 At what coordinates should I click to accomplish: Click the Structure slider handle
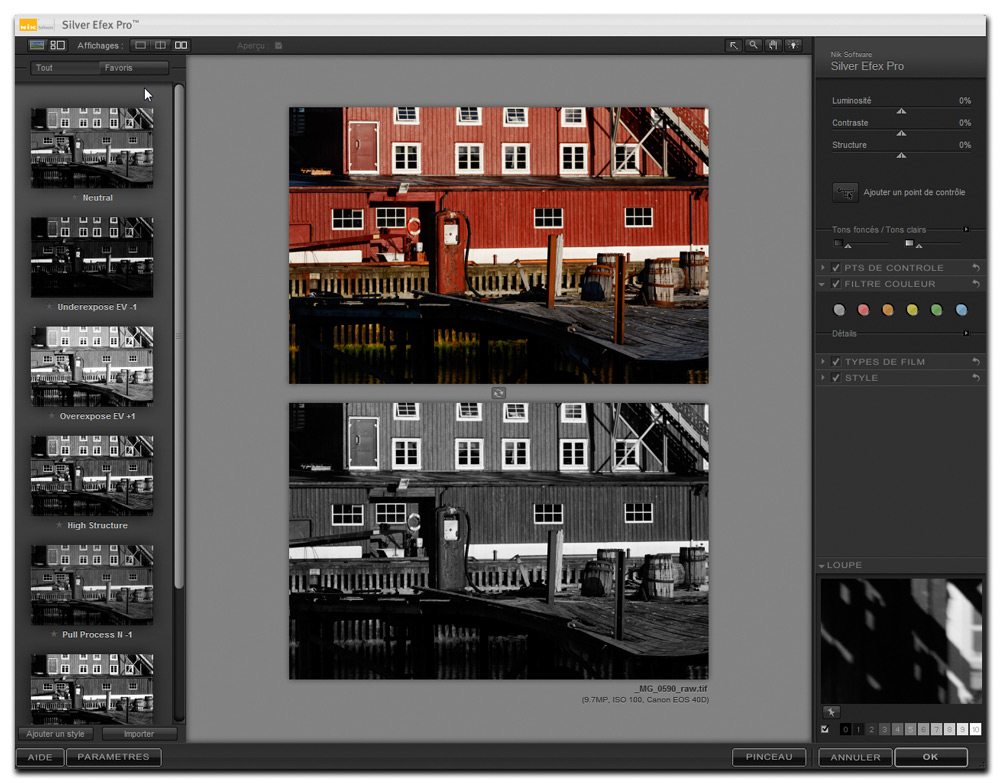click(901, 156)
